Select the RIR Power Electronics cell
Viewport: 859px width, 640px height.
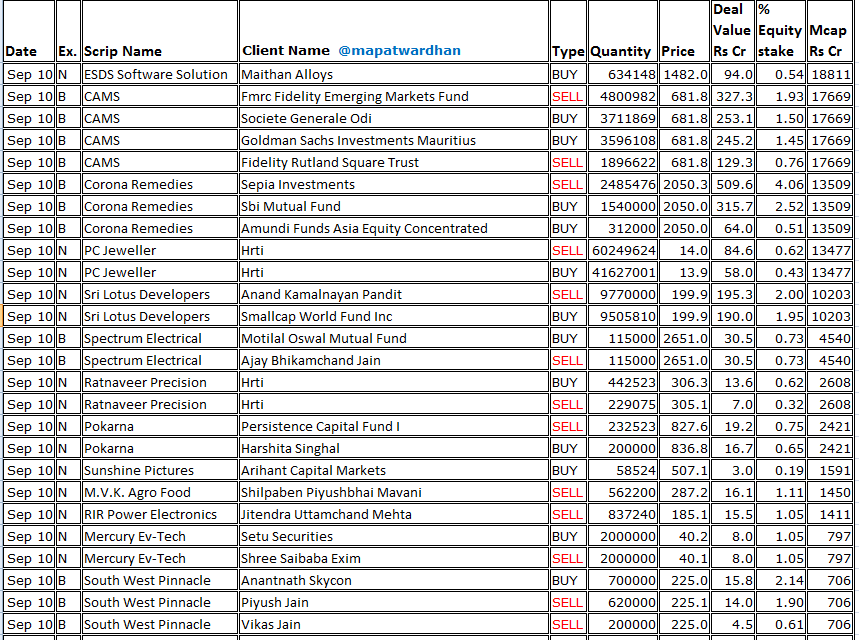159,514
